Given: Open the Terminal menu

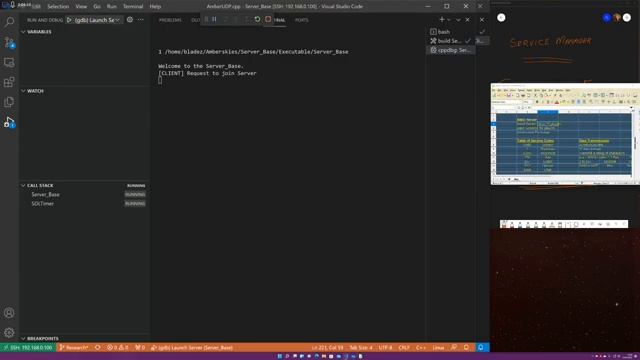Looking at the screenshot, I should point(133,7).
